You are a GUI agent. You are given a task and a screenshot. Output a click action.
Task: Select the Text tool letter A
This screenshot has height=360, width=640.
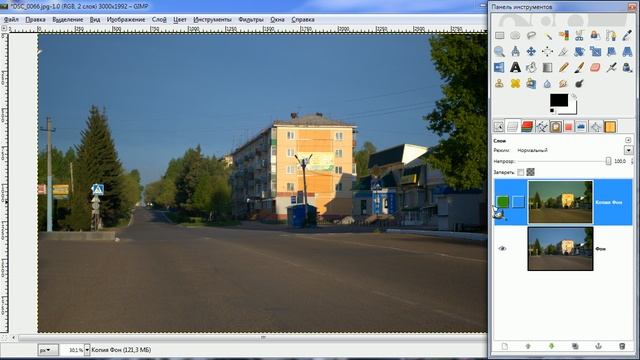pyautogui.click(x=515, y=67)
